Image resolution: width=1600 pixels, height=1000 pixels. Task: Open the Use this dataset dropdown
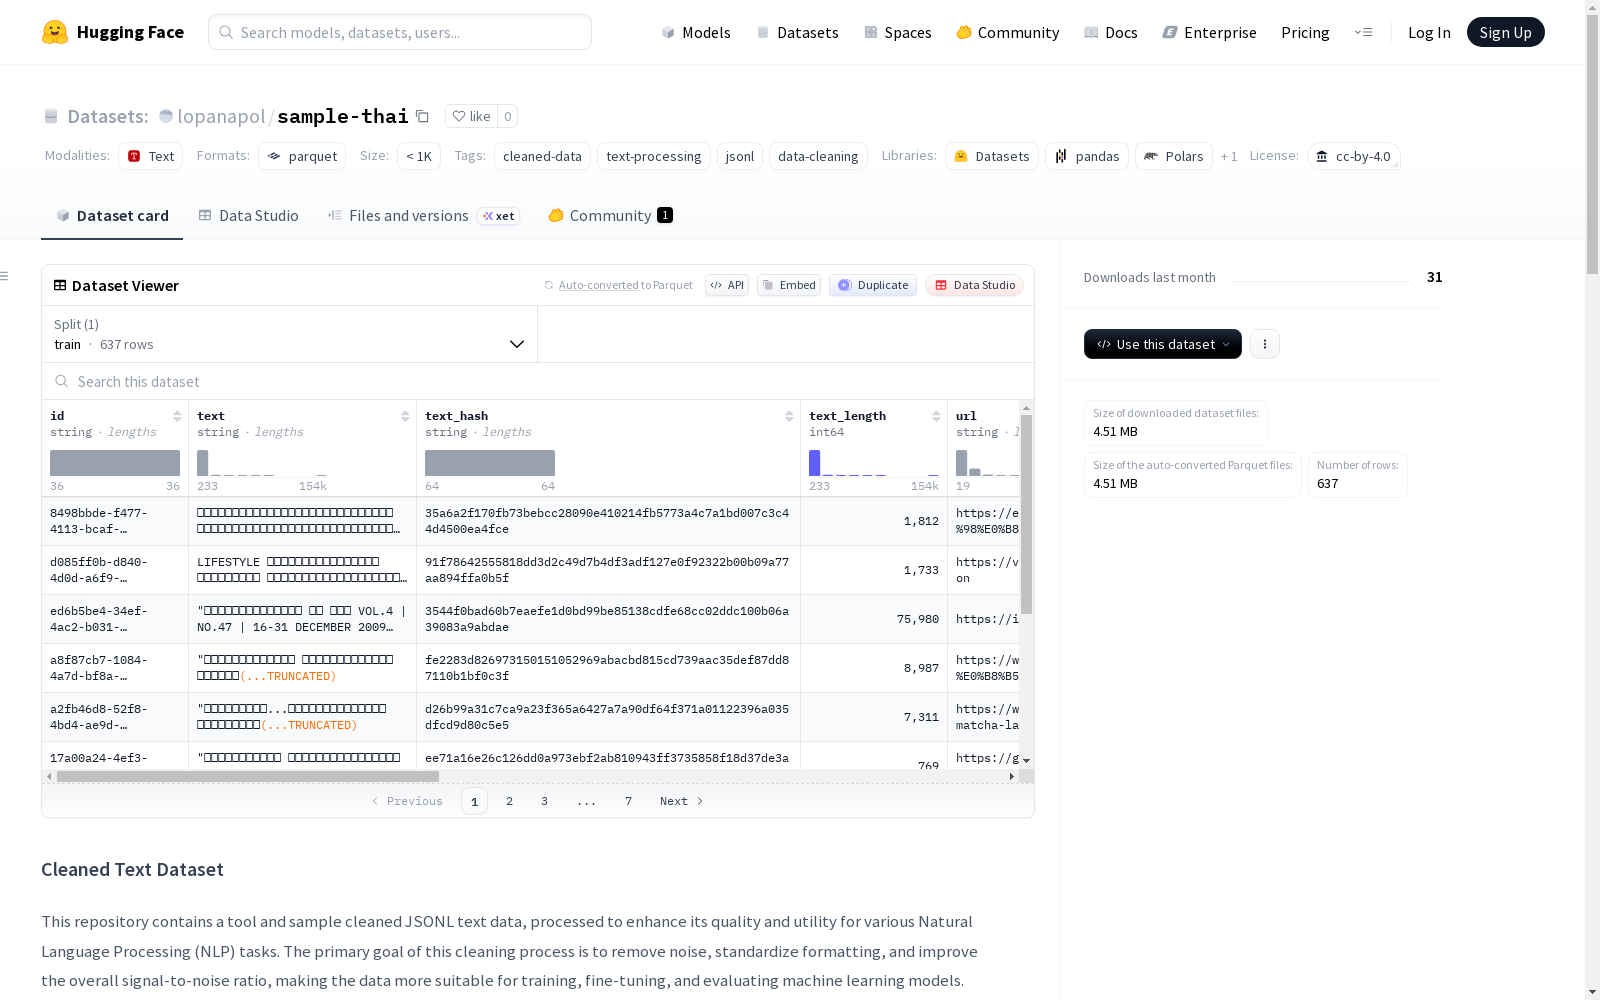pos(1163,344)
